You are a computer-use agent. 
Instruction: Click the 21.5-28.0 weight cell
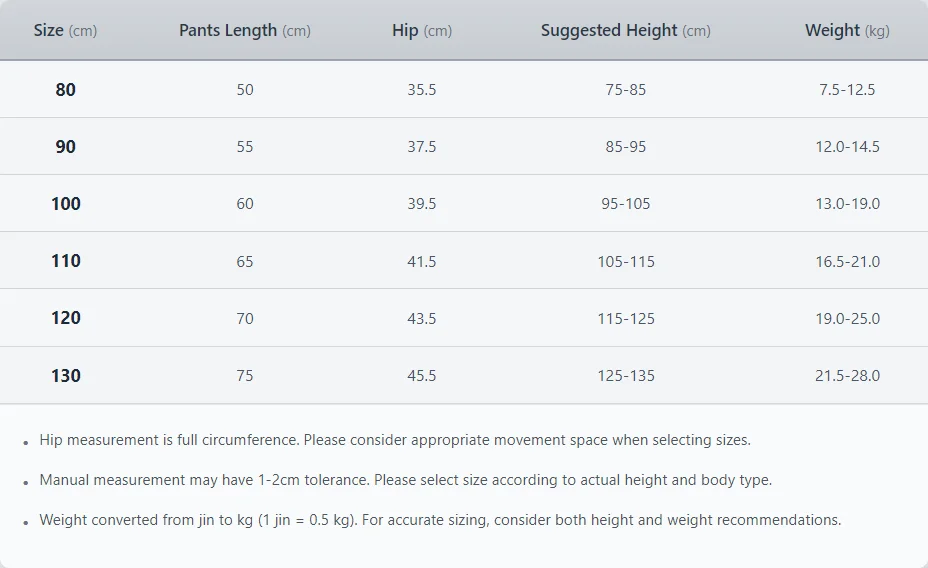(x=847, y=376)
